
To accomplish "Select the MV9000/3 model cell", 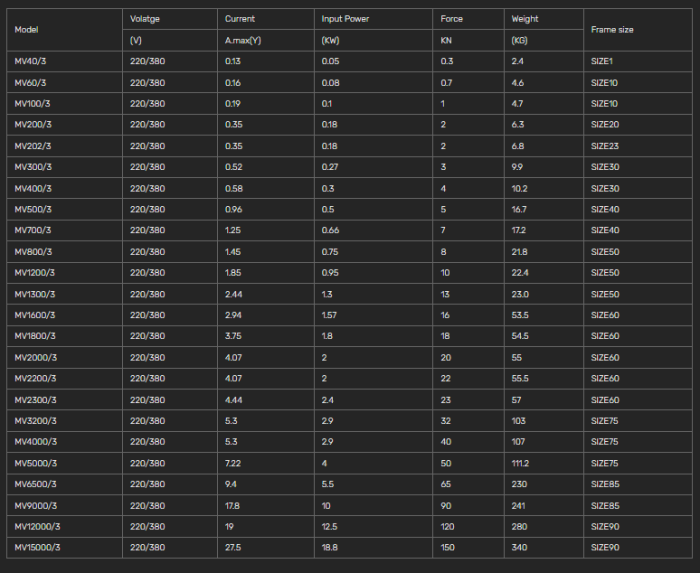I will coord(35,505).
